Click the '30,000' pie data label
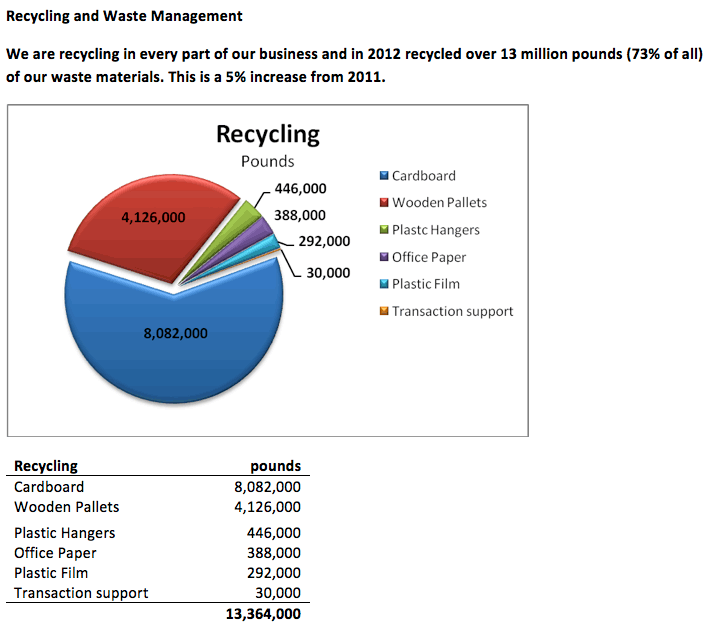Image resolution: width=708 pixels, height=629 pixels. 328,273
